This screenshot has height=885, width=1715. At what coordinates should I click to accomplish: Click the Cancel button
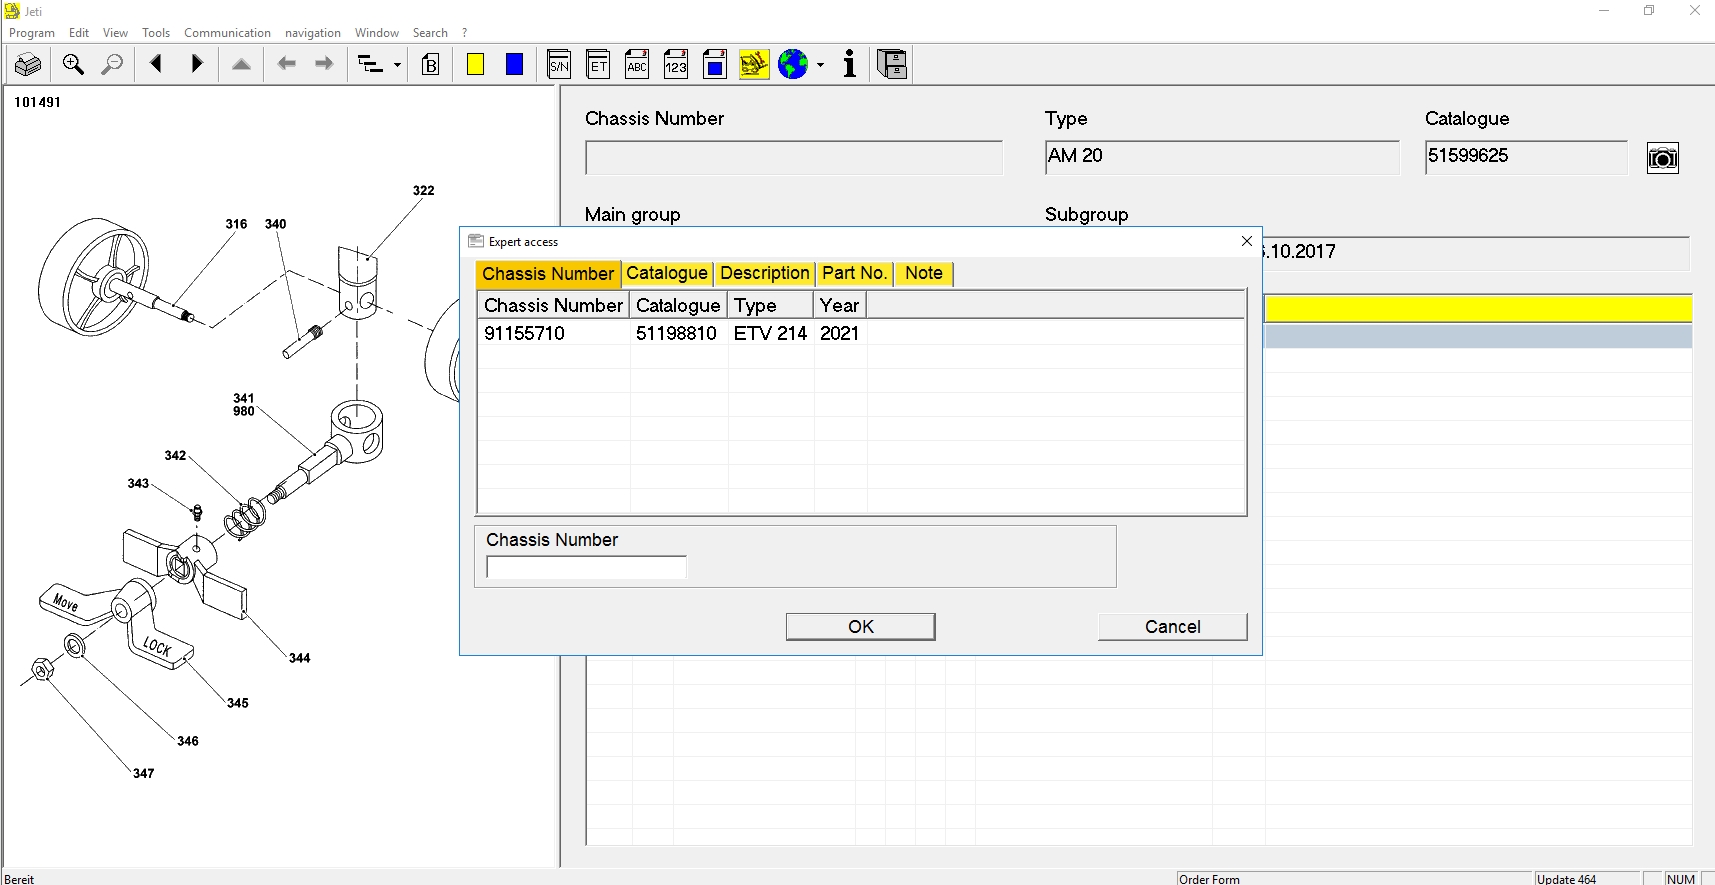pyautogui.click(x=1173, y=627)
